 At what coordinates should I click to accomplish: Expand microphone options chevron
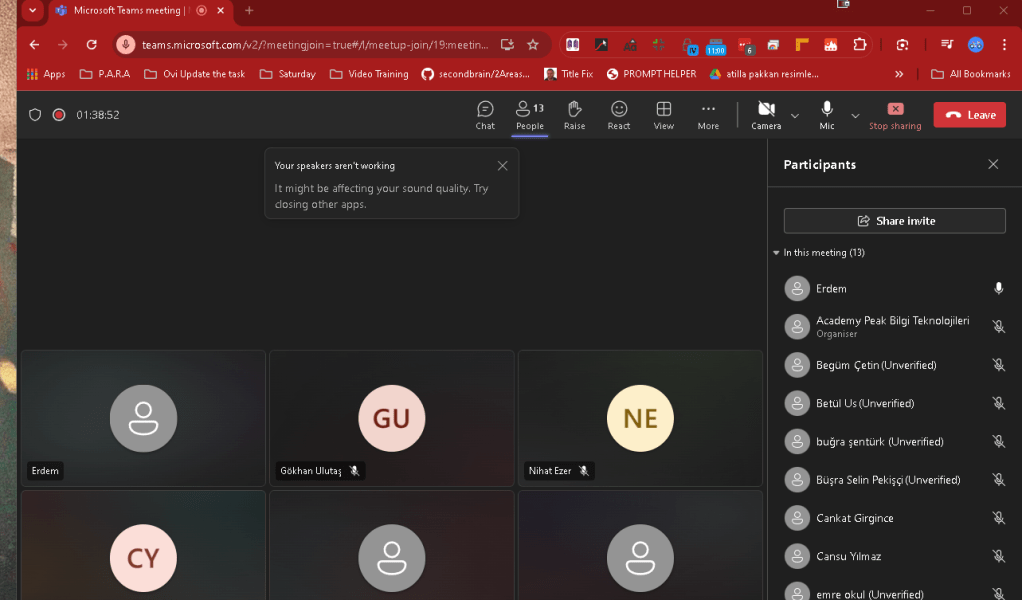[855, 116]
